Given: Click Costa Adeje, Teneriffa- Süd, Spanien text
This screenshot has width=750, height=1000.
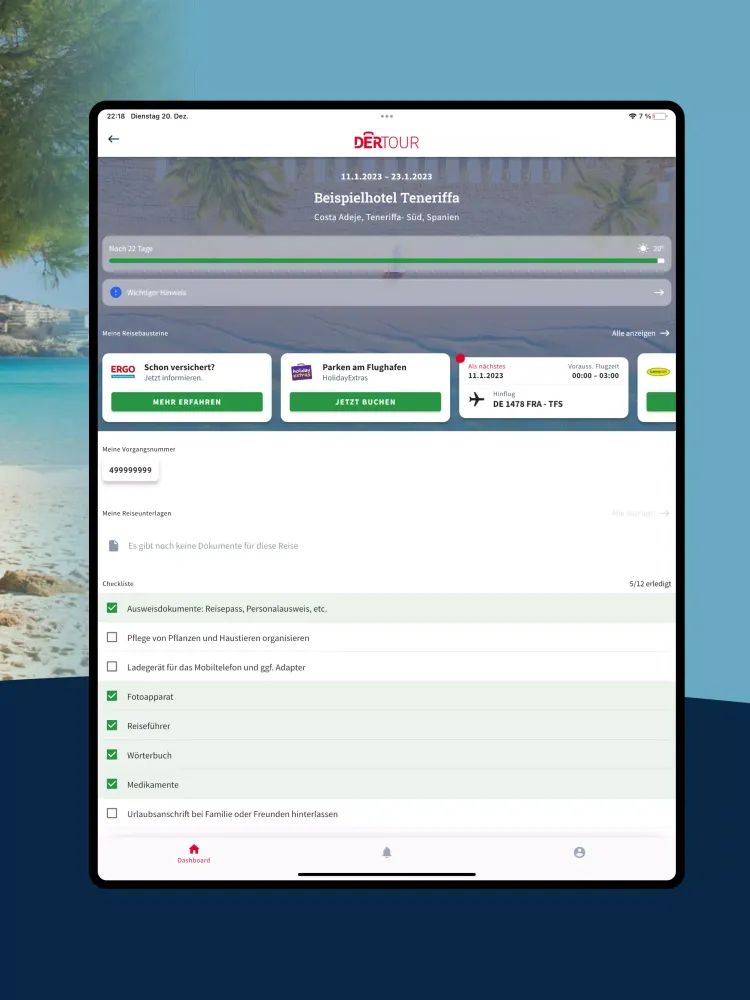Looking at the screenshot, I should [x=386, y=217].
